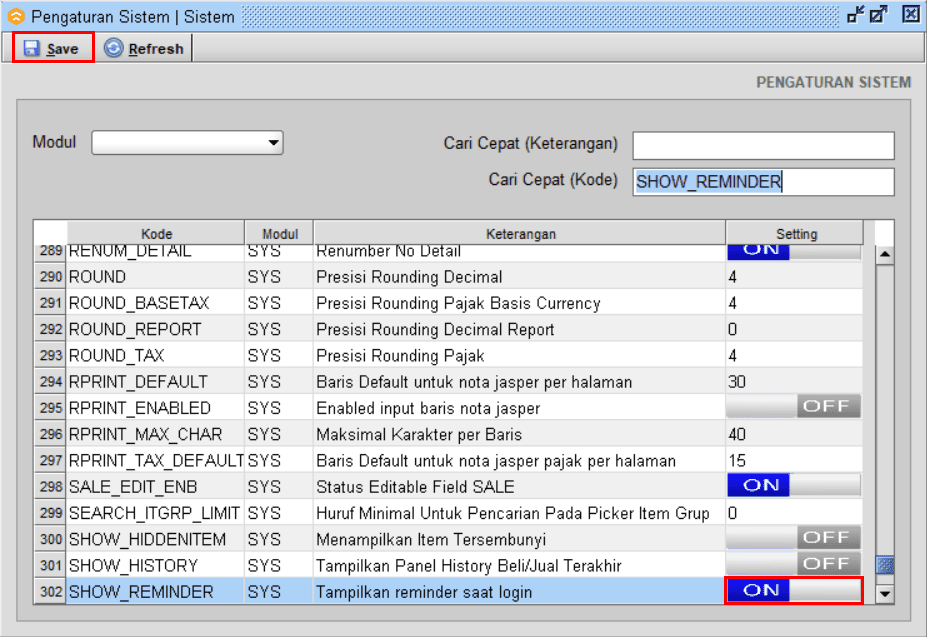This screenshot has width=927, height=637.
Task: Click 'Menampilkan Item Tersembunyi' description
Action: coord(520,539)
